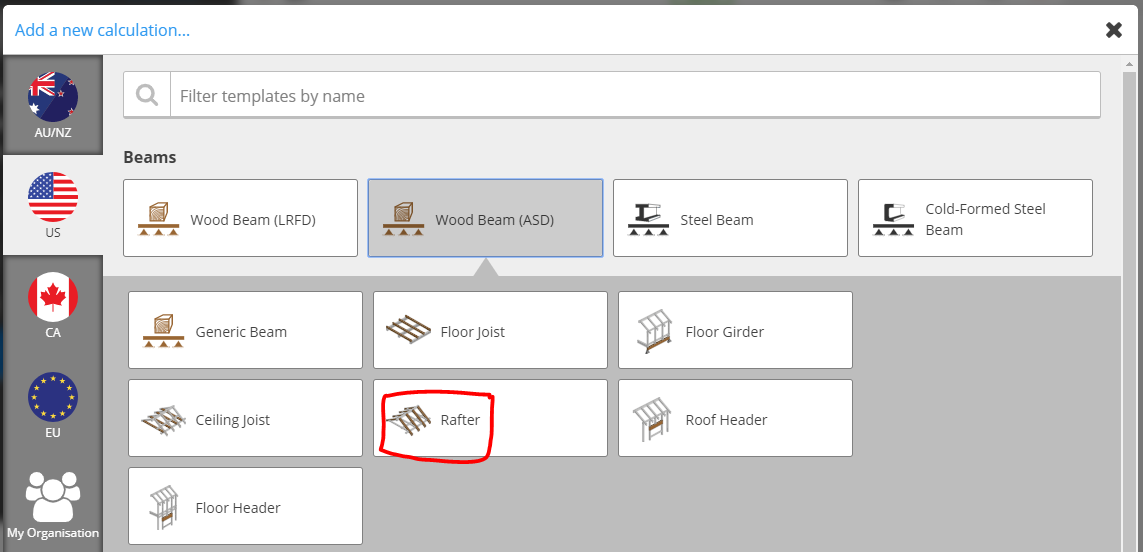Click the Rafter template icon
The width and height of the screenshot is (1143, 552).
[408, 419]
